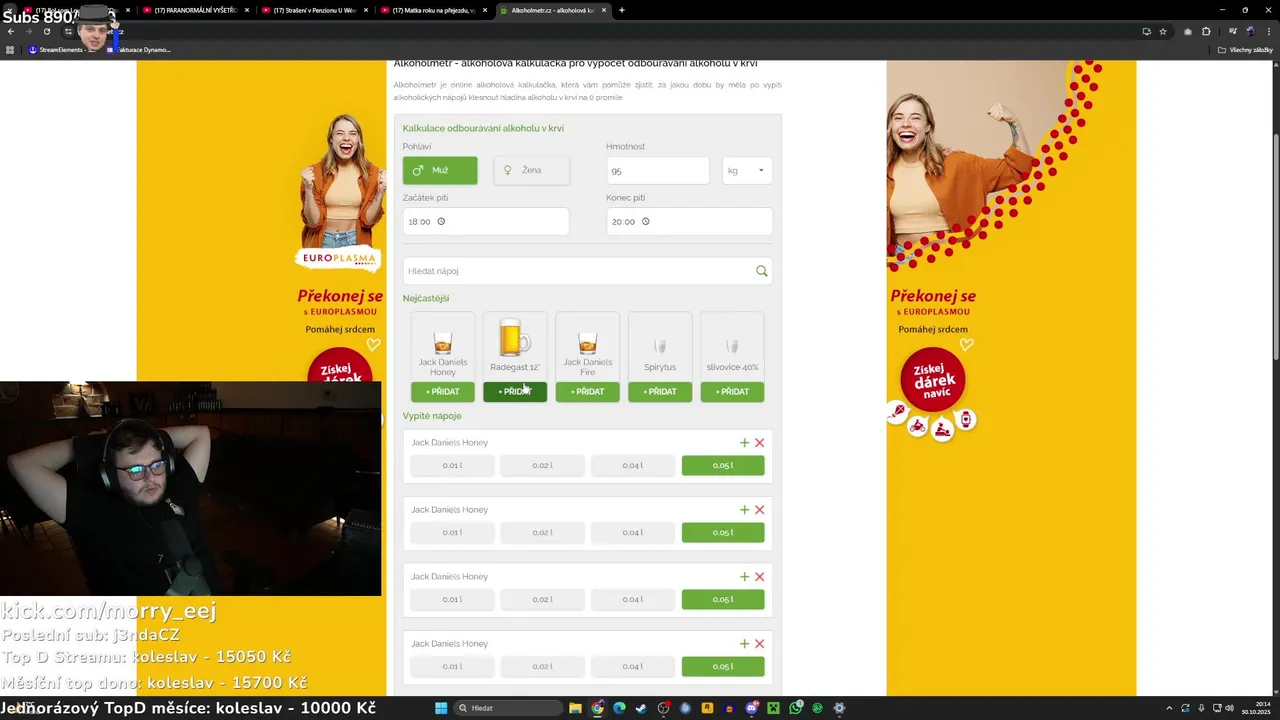Open the Extensions puzzle icon in Chrome toolbar

coord(1206,31)
